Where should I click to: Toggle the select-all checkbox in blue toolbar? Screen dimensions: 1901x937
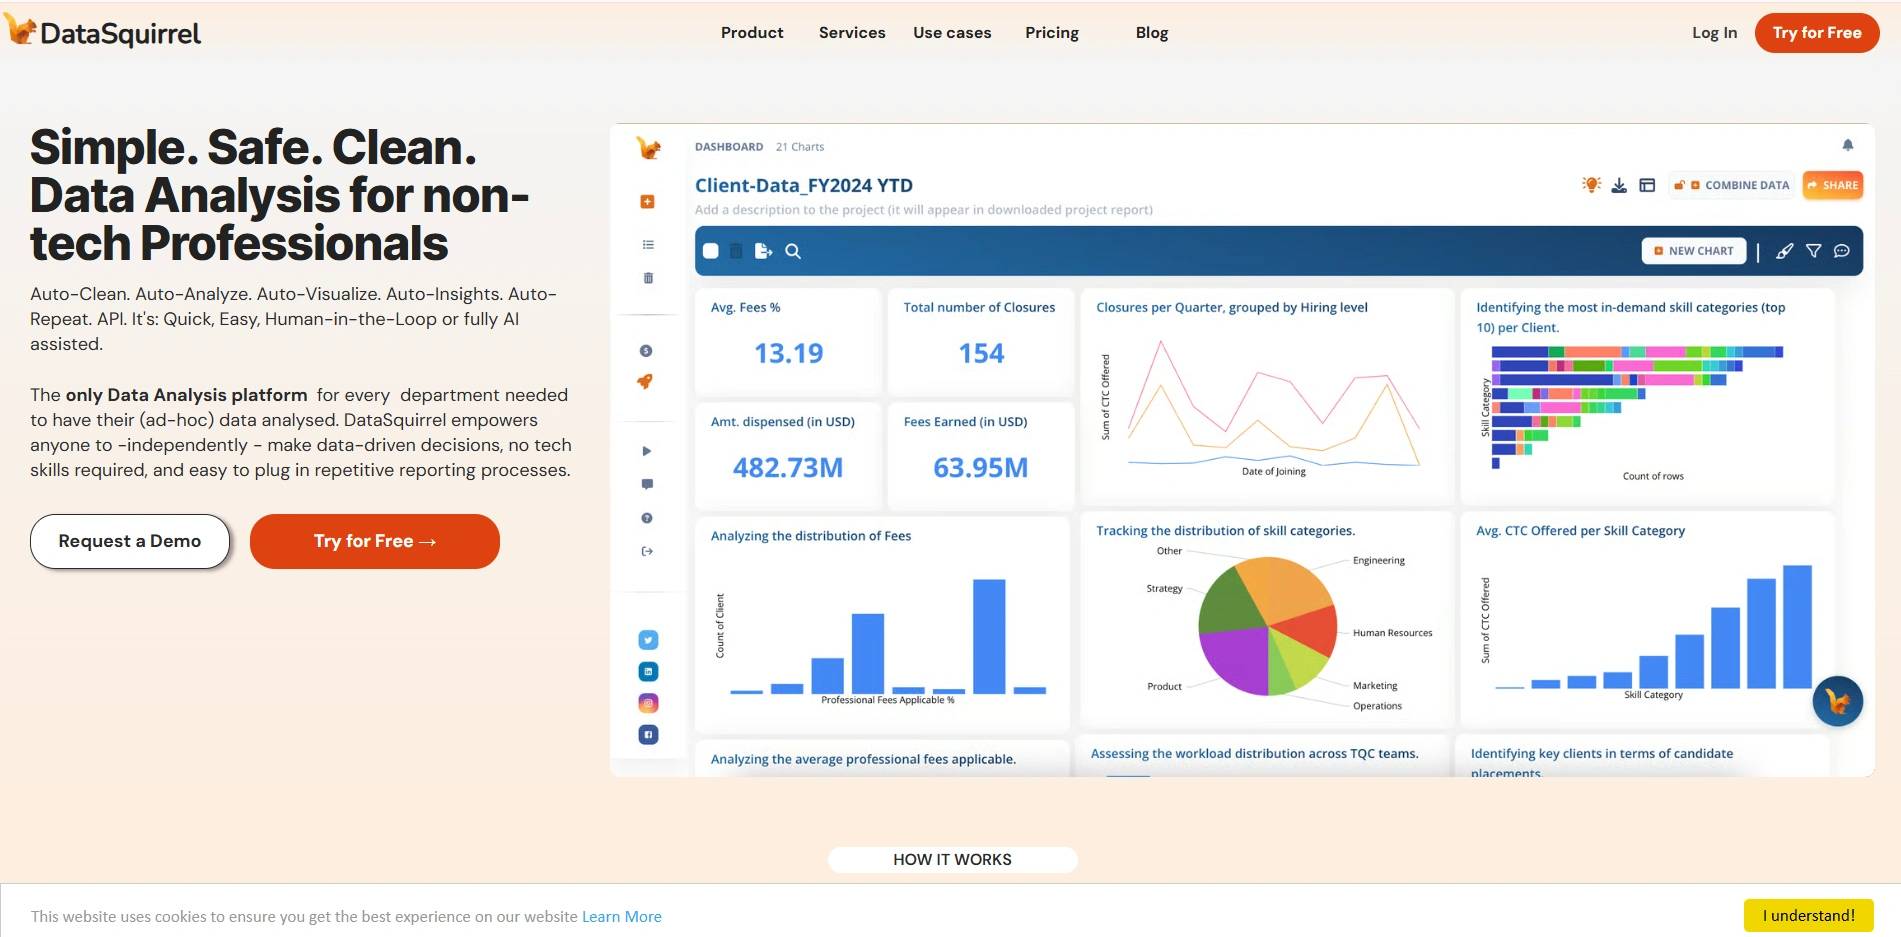(x=711, y=251)
